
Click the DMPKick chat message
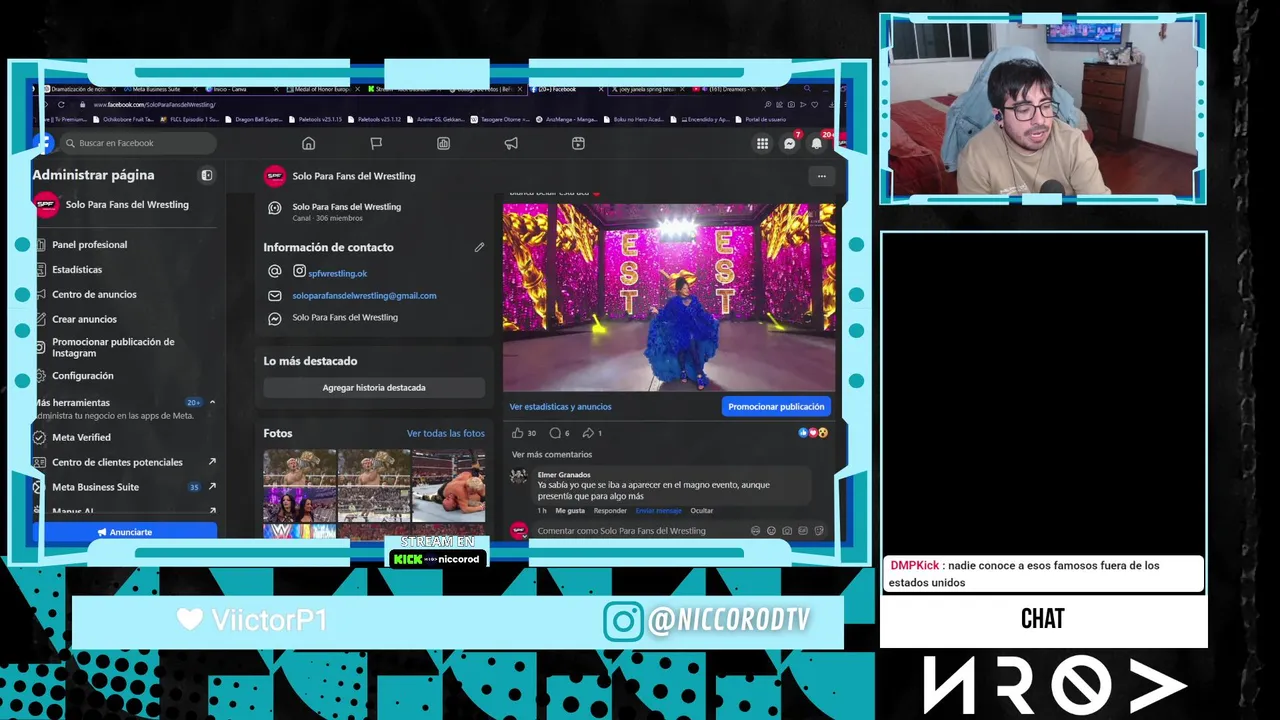[x=1043, y=573]
